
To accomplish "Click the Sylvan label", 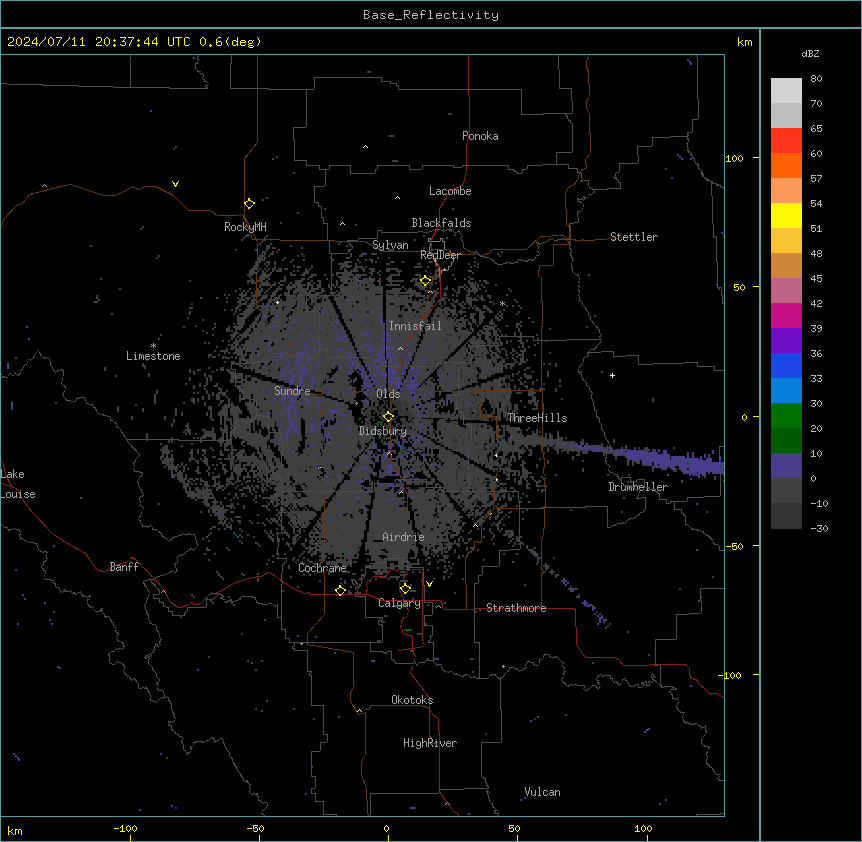I will point(390,245).
